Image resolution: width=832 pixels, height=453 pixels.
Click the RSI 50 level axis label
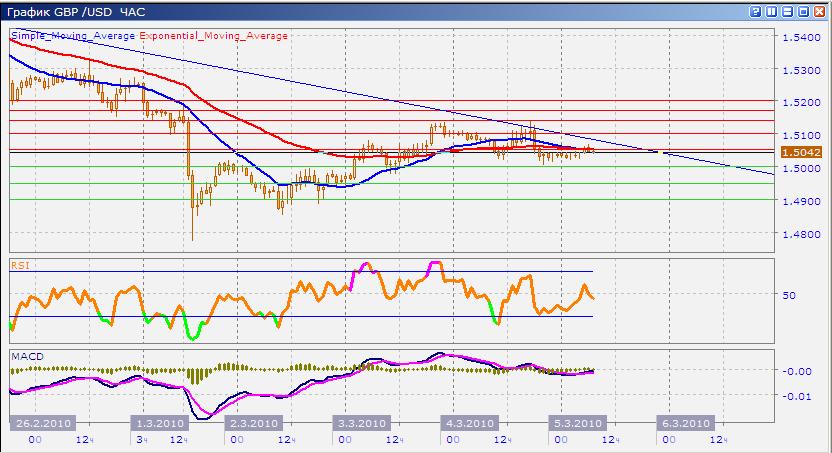pos(789,296)
